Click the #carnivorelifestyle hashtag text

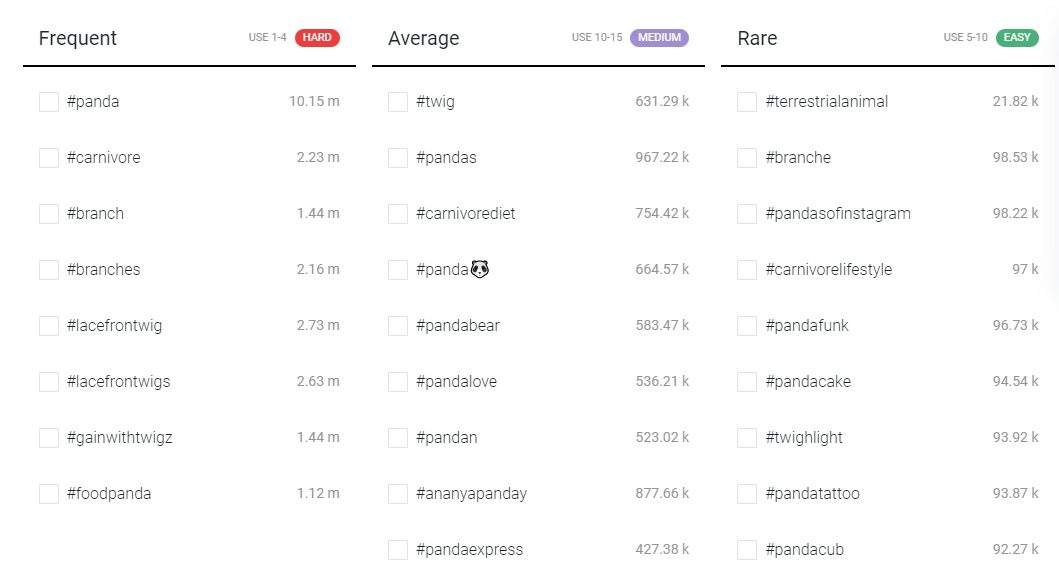(829, 270)
